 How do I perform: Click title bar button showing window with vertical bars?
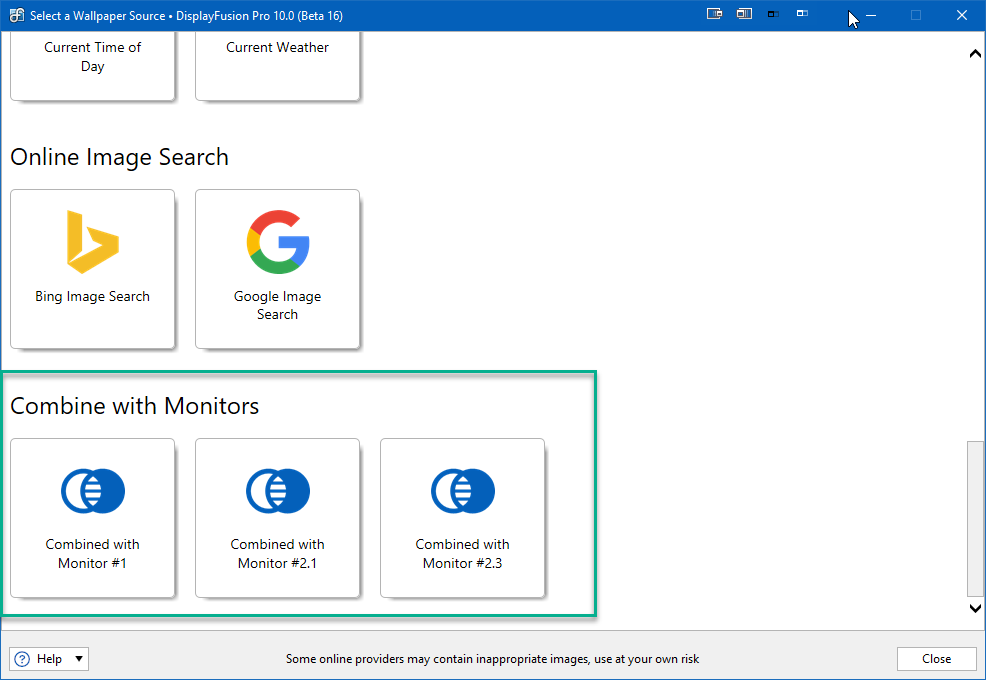744,14
